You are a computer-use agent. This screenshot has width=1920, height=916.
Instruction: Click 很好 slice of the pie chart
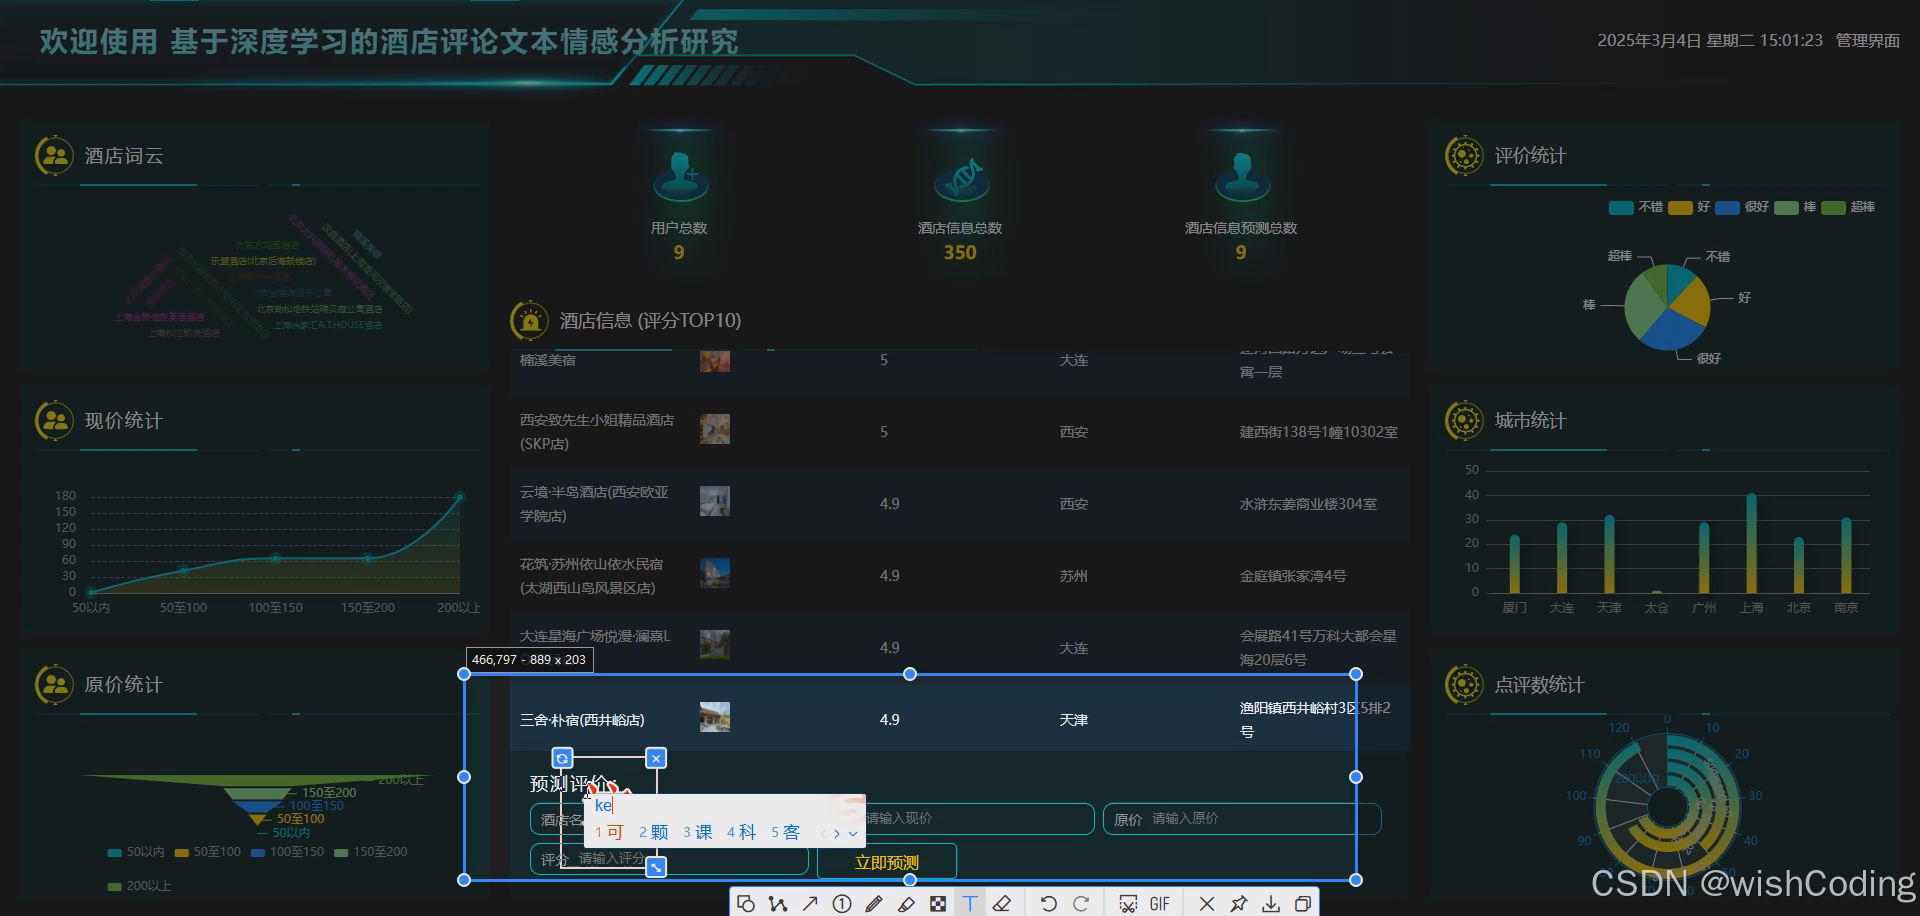[1671, 332]
